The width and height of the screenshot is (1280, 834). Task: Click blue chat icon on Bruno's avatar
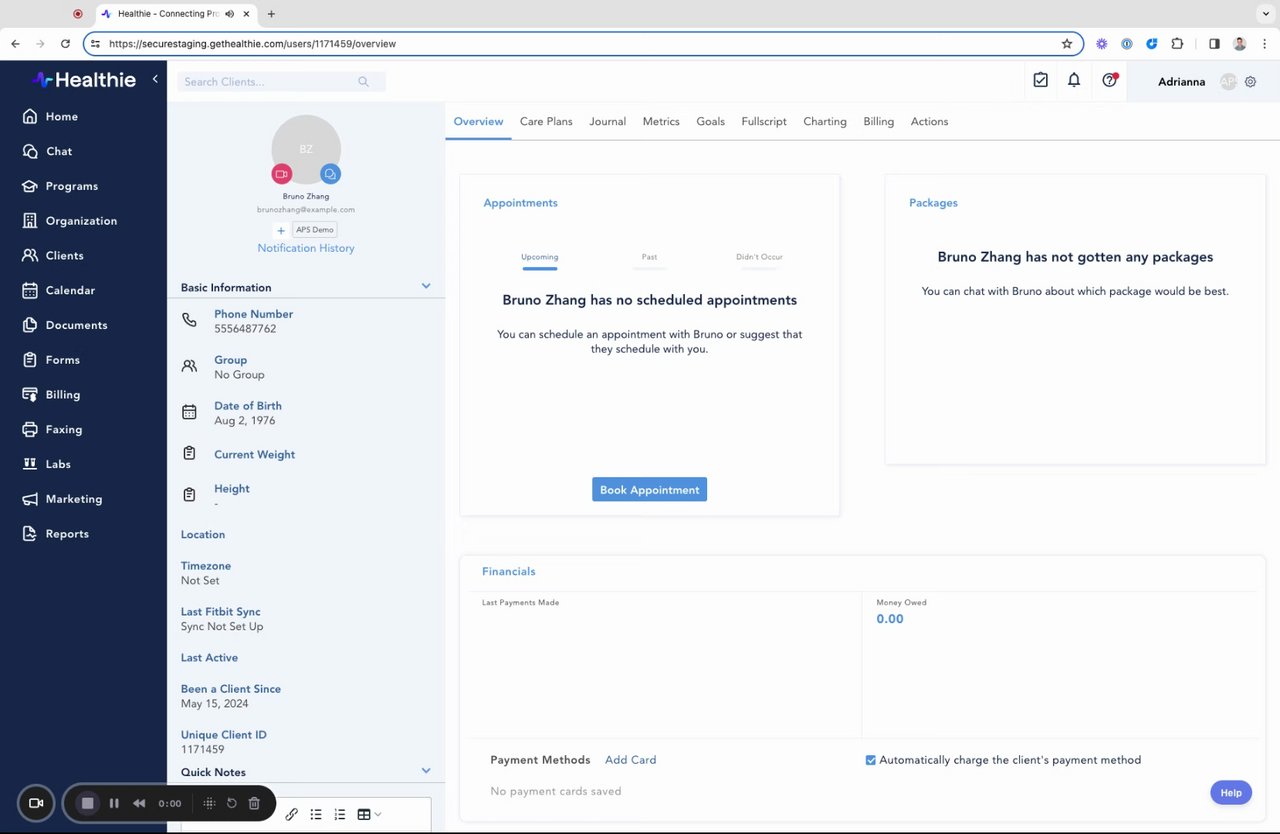tap(330, 174)
